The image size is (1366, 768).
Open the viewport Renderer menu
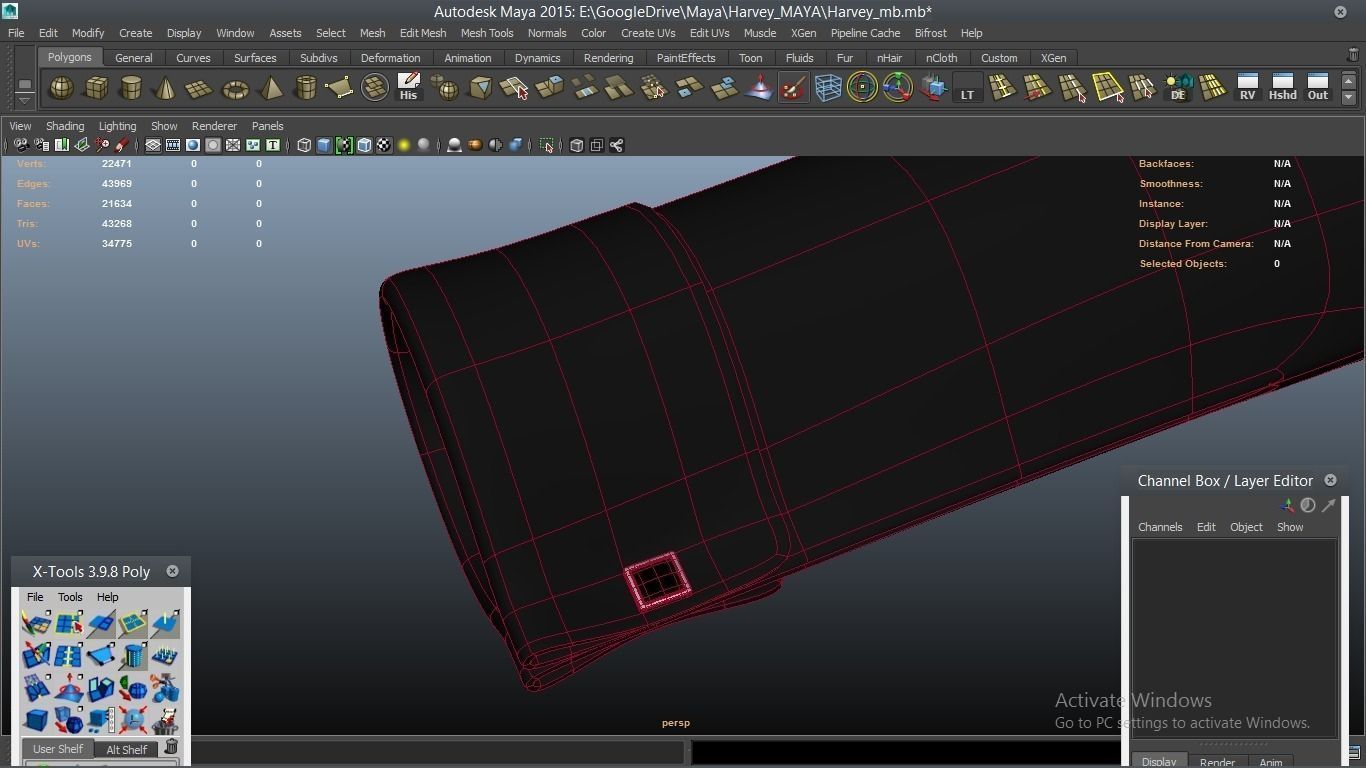[x=214, y=126]
